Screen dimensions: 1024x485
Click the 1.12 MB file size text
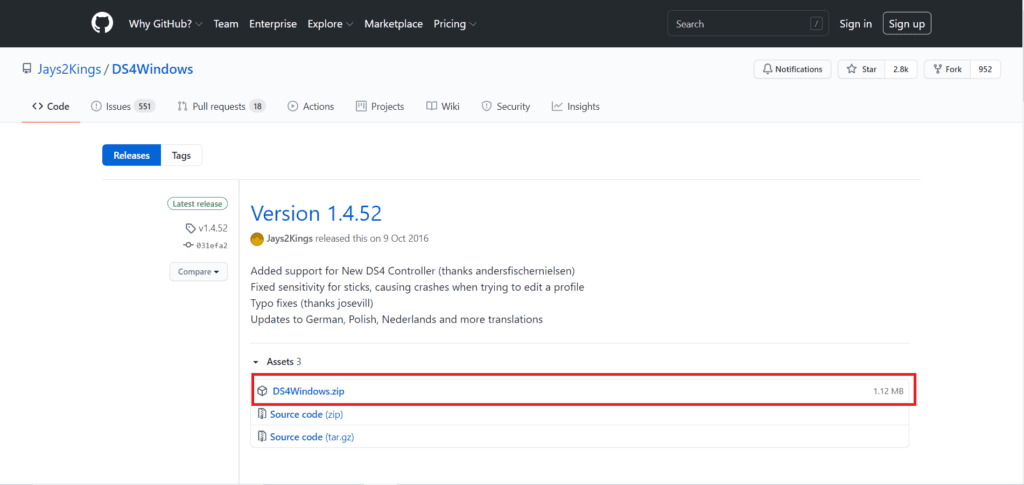[888, 392]
